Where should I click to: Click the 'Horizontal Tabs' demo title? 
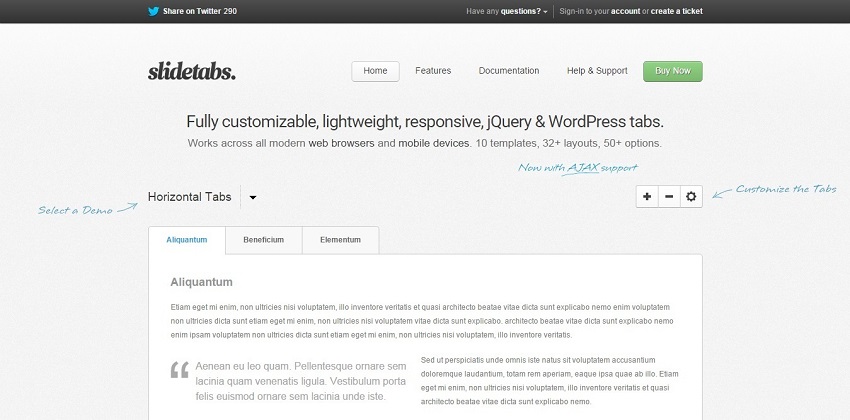[x=189, y=197]
